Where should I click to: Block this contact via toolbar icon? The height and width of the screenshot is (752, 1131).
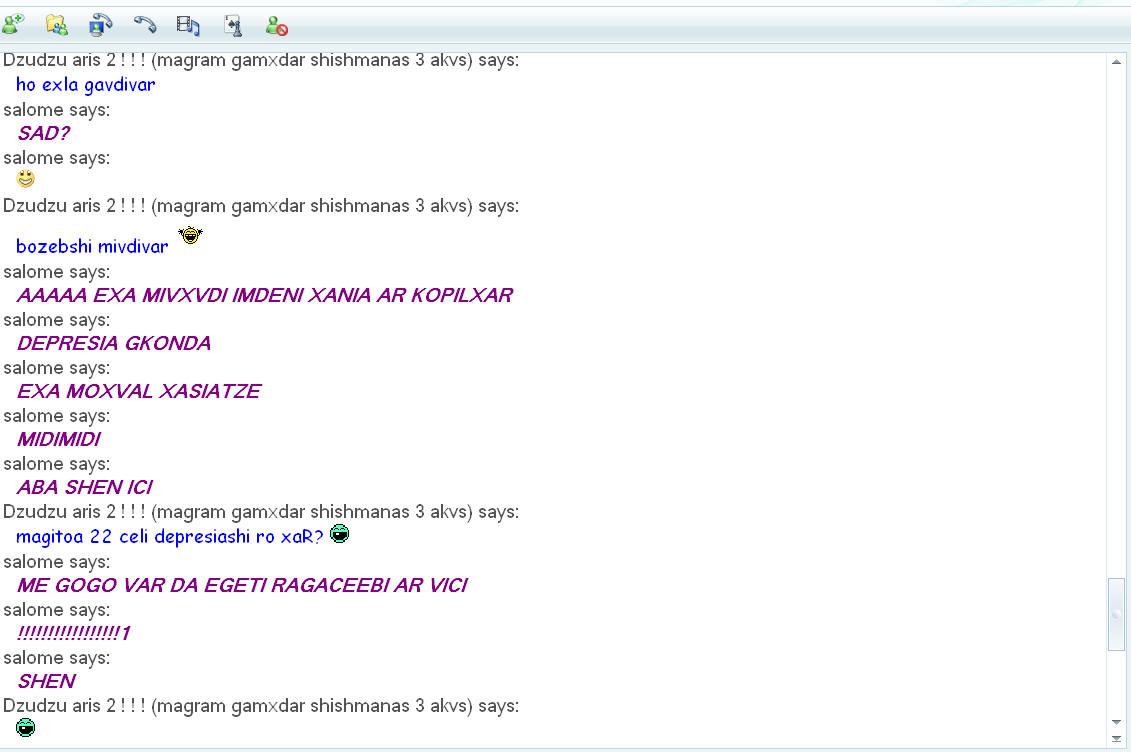tap(276, 26)
